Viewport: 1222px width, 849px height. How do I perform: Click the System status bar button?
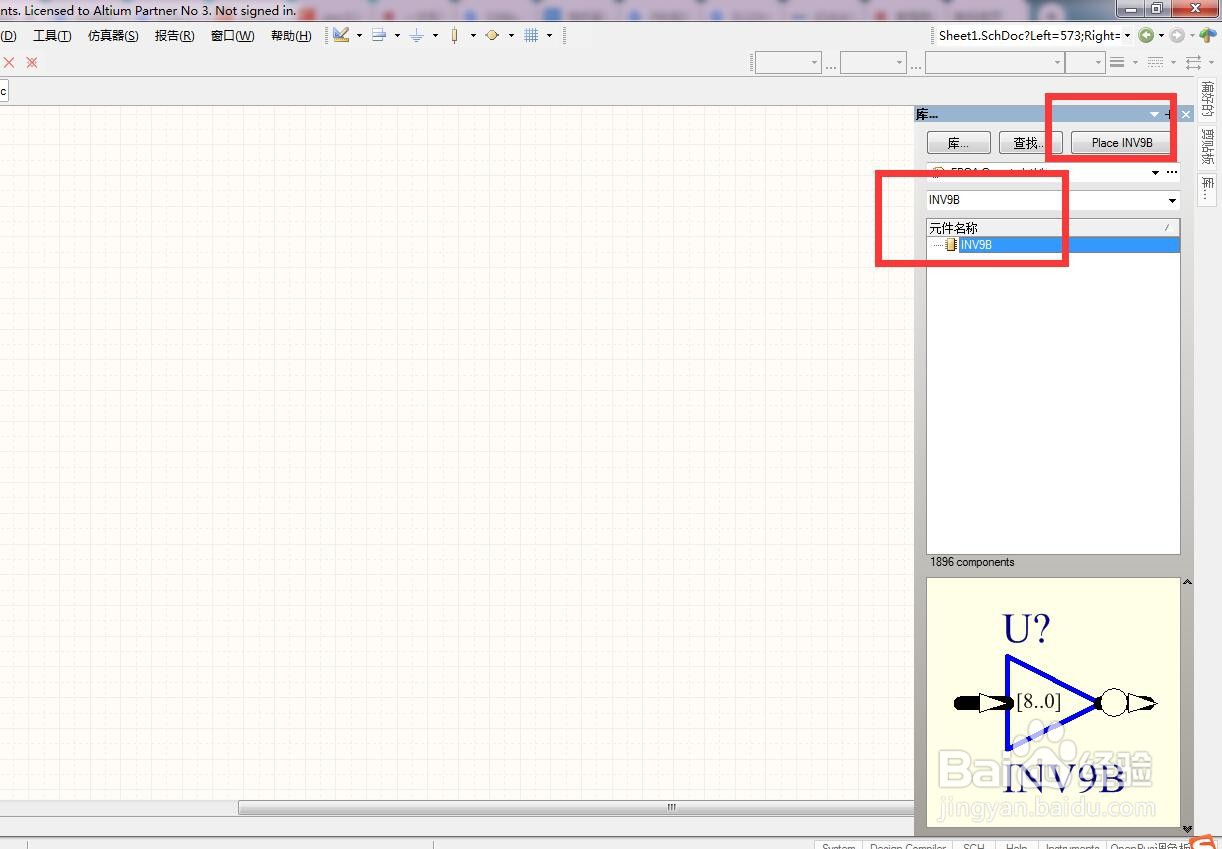838,845
